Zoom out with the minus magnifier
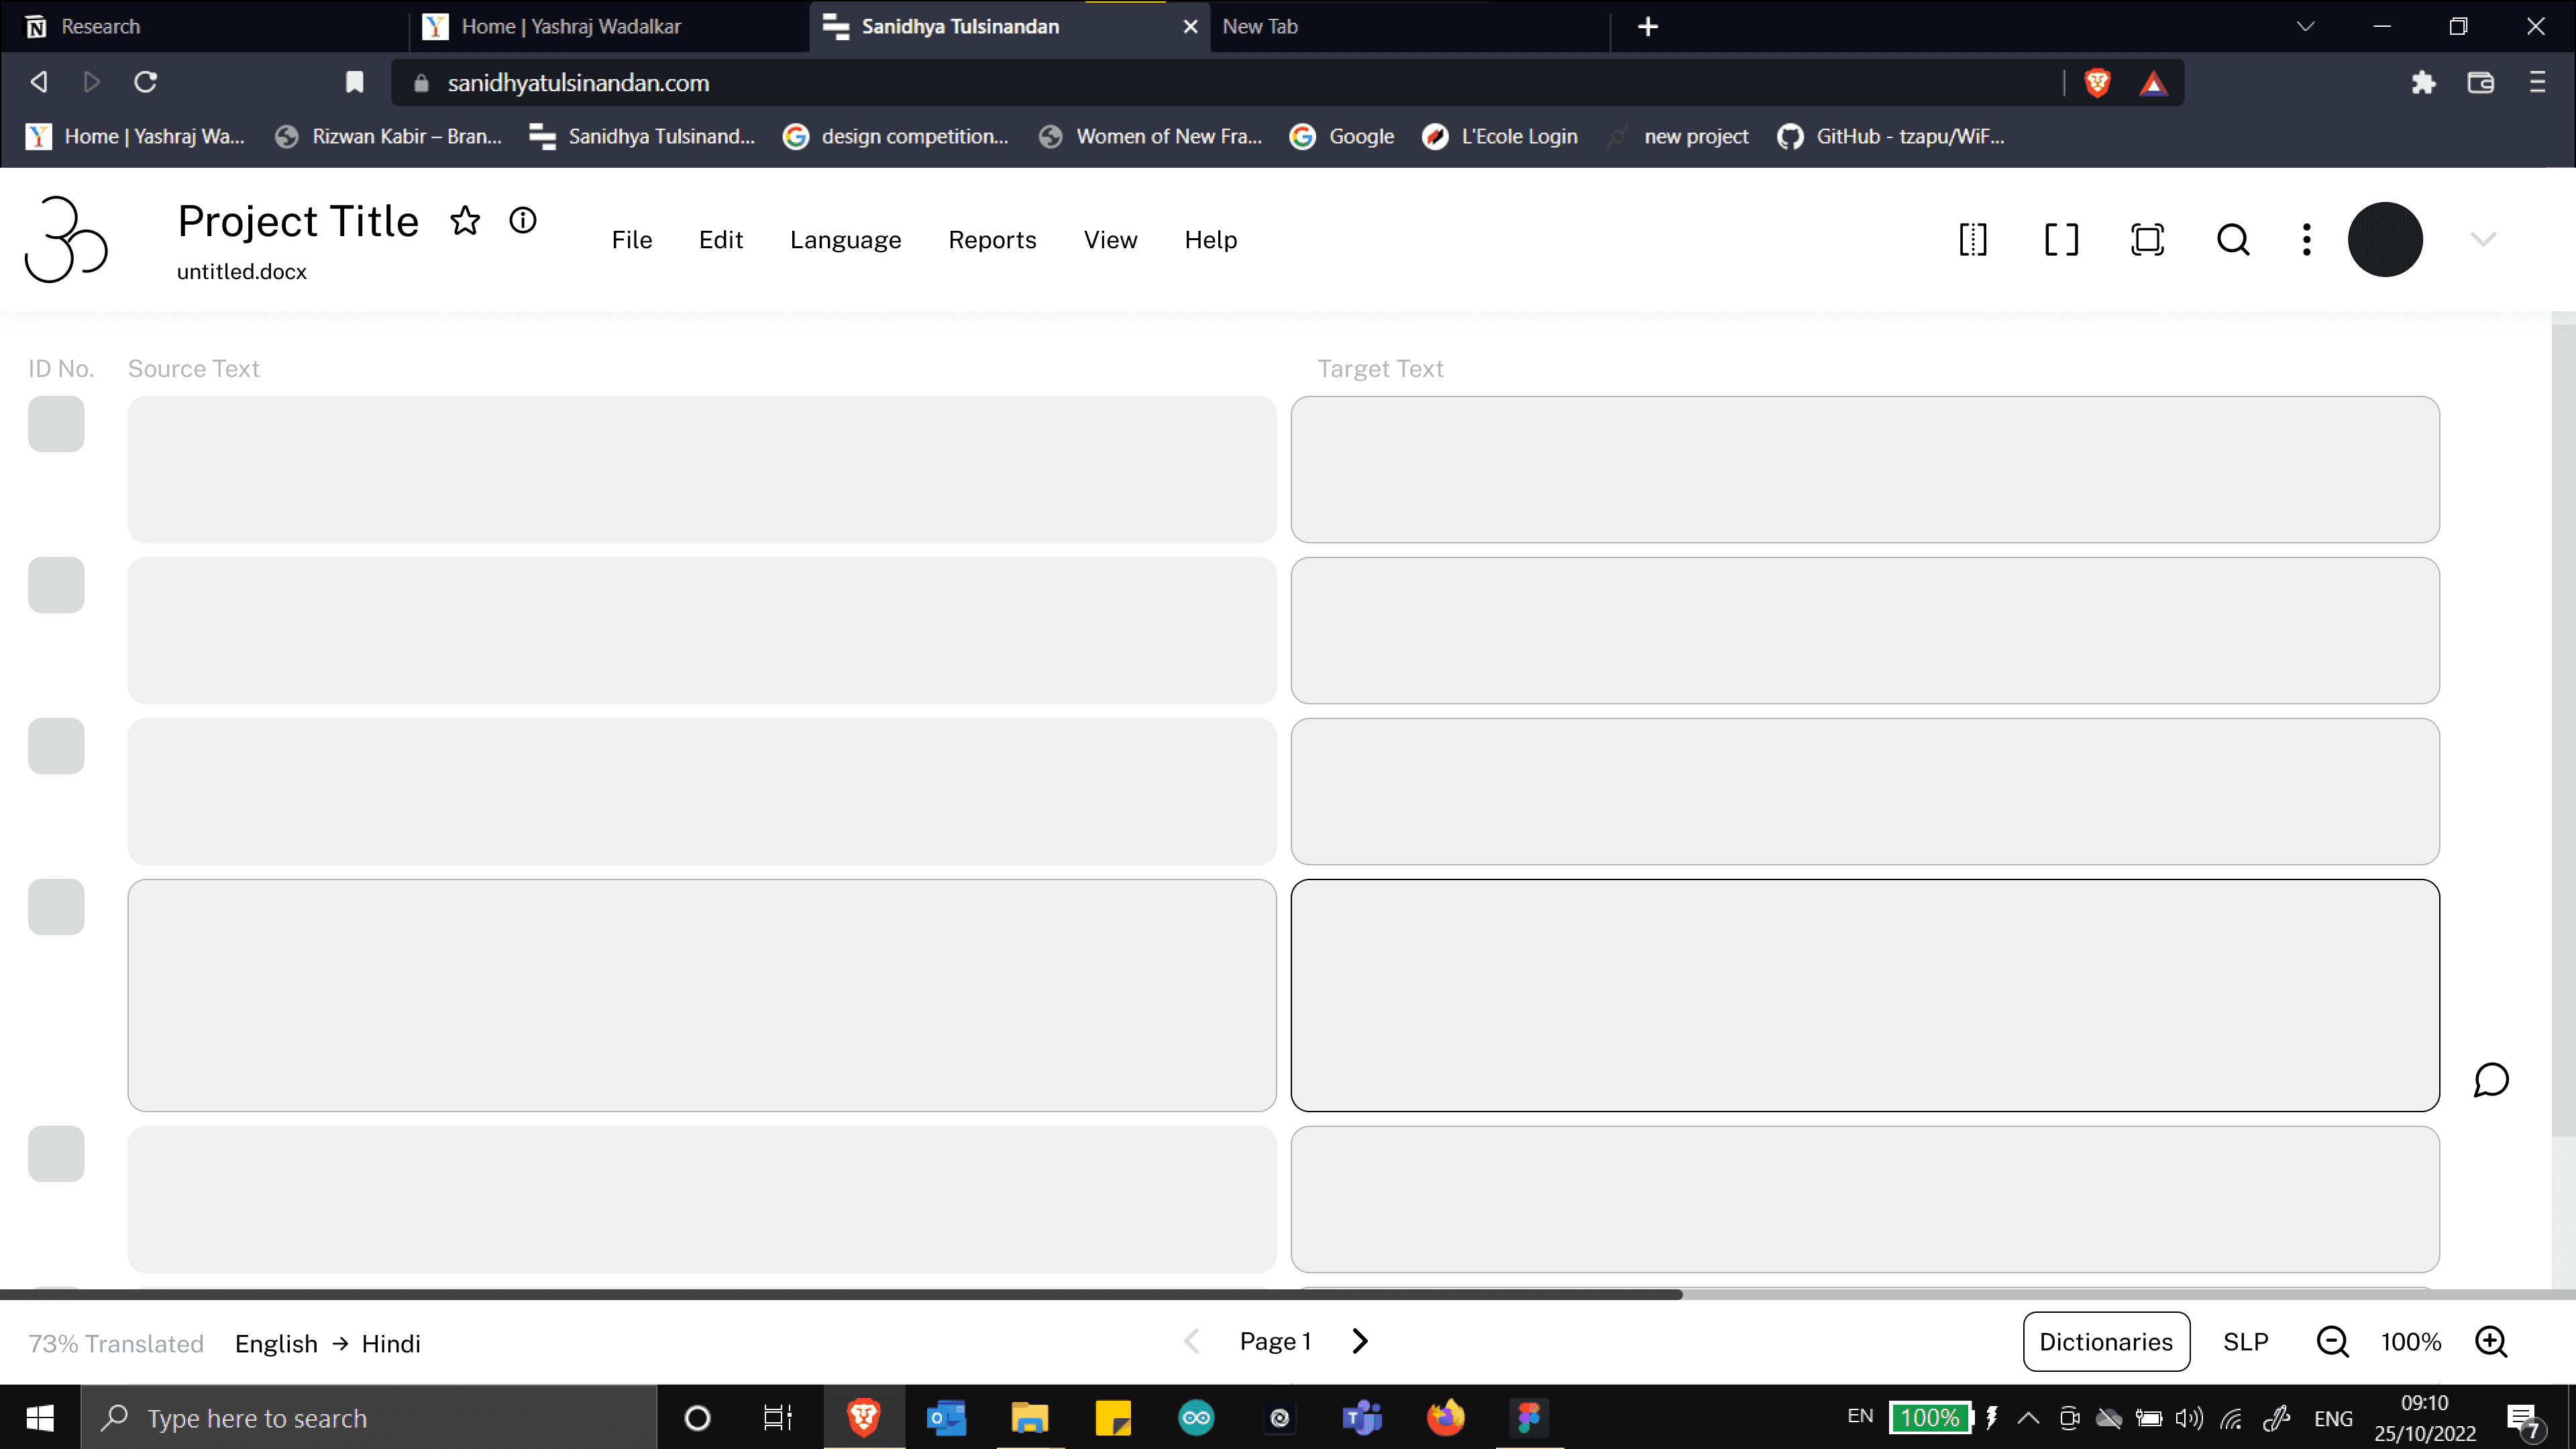The height and width of the screenshot is (1449, 2576). coord(2333,1342)
